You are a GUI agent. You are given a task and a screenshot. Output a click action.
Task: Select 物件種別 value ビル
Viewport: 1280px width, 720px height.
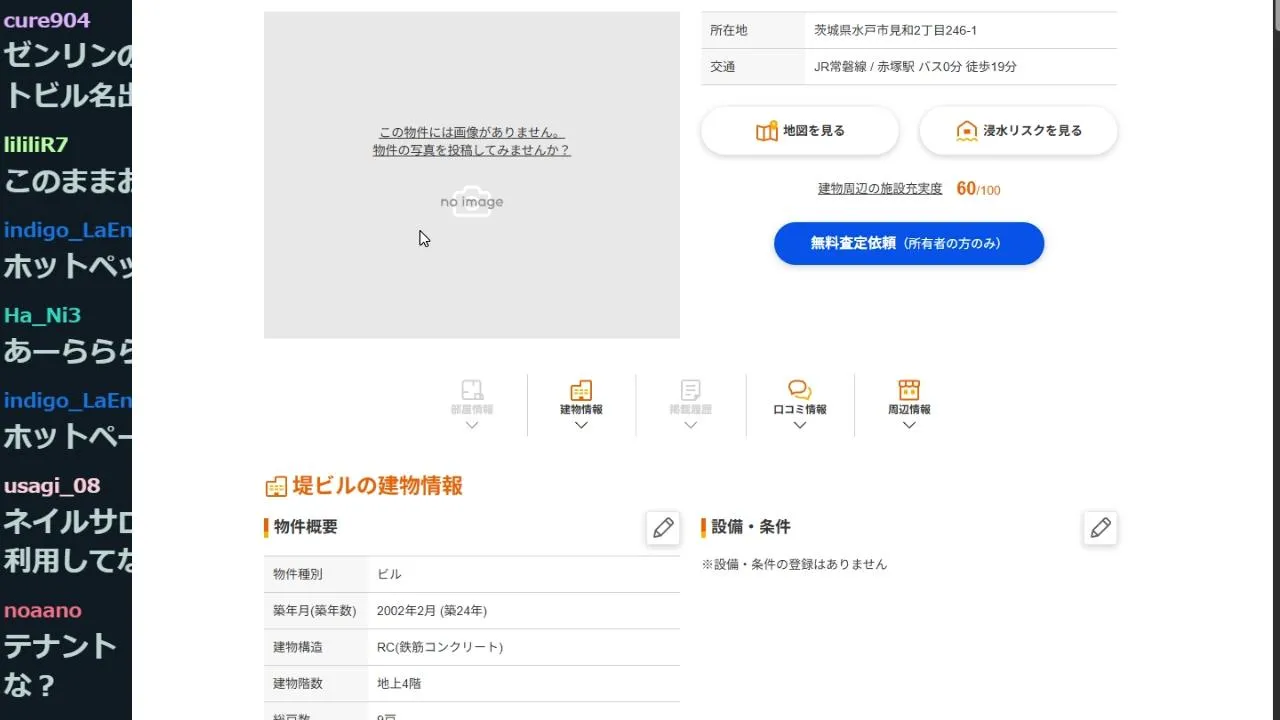pos(389,575)
